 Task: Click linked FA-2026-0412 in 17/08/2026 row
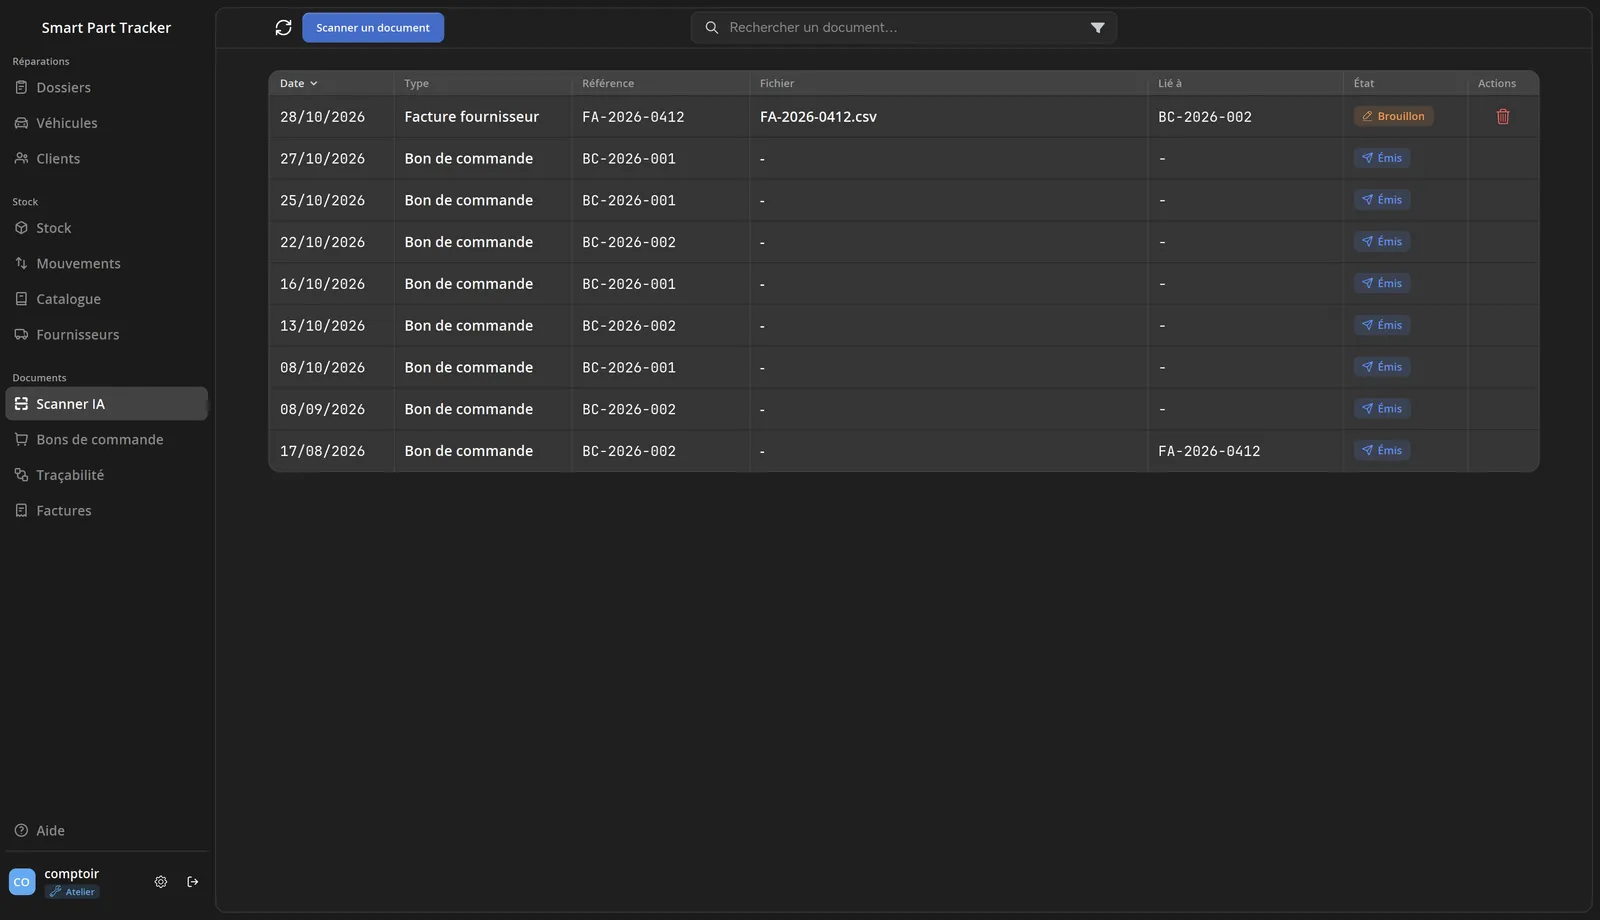[x=1209, y=451]
